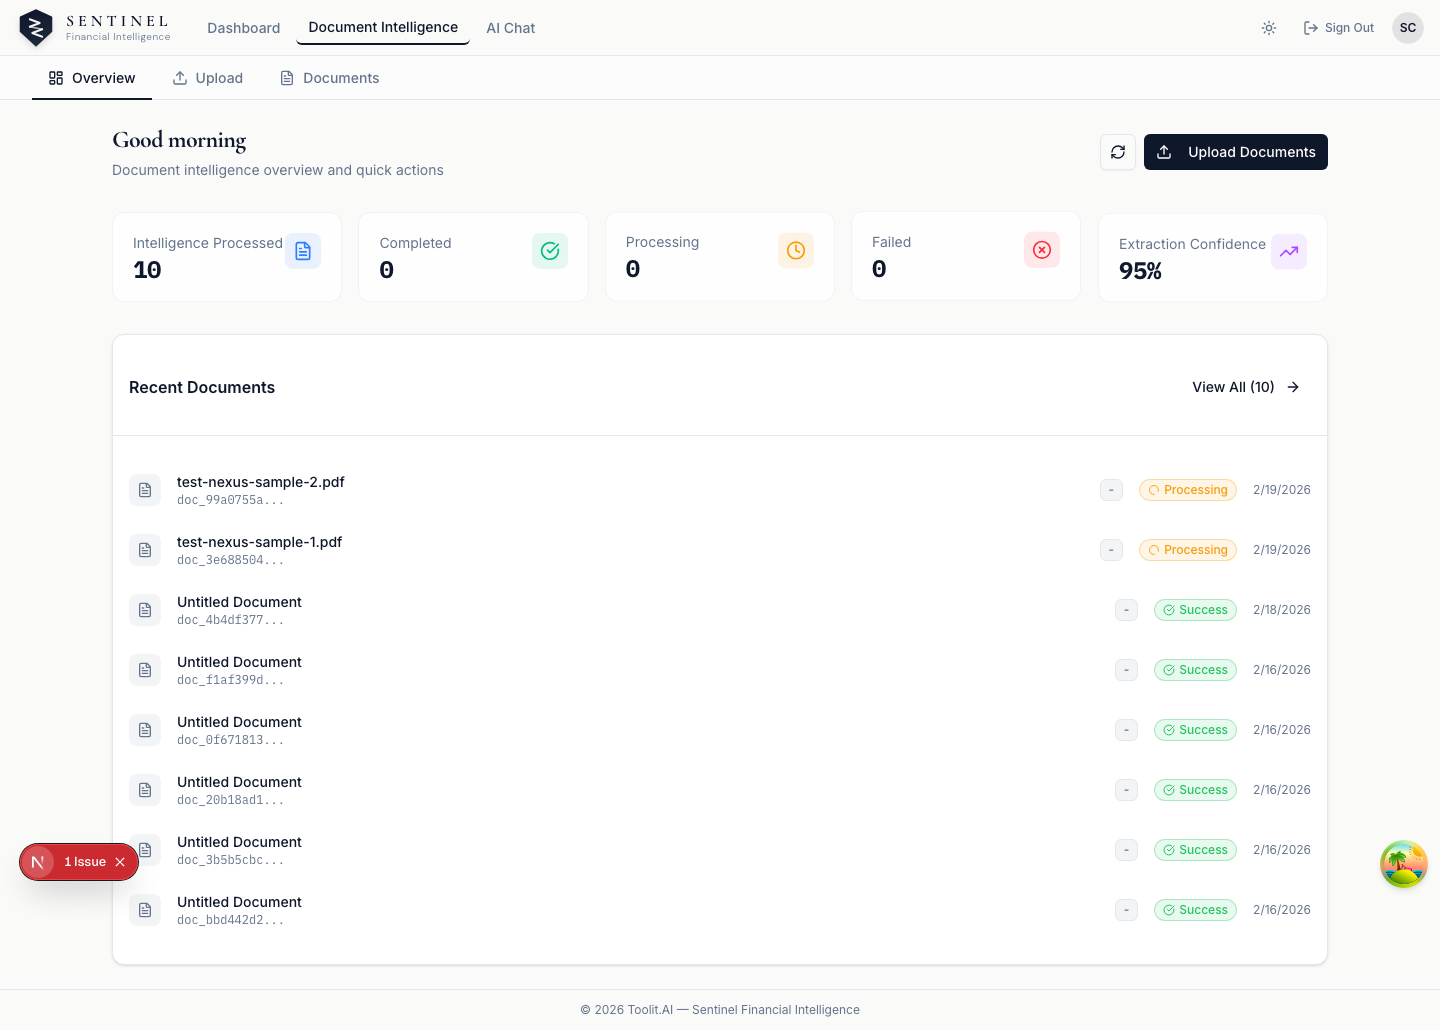Click the footer Toolit.AI copyright text
The image size is (1440, 1030).
coord(720,1010)
